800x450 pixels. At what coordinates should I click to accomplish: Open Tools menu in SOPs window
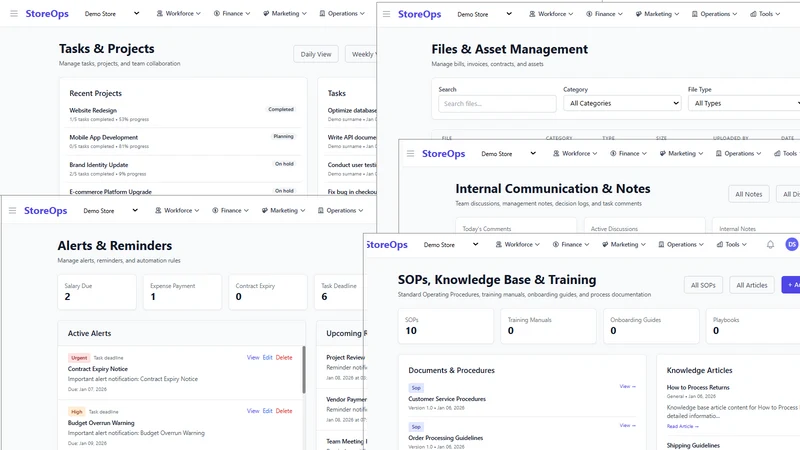click(x=732, y=245)
